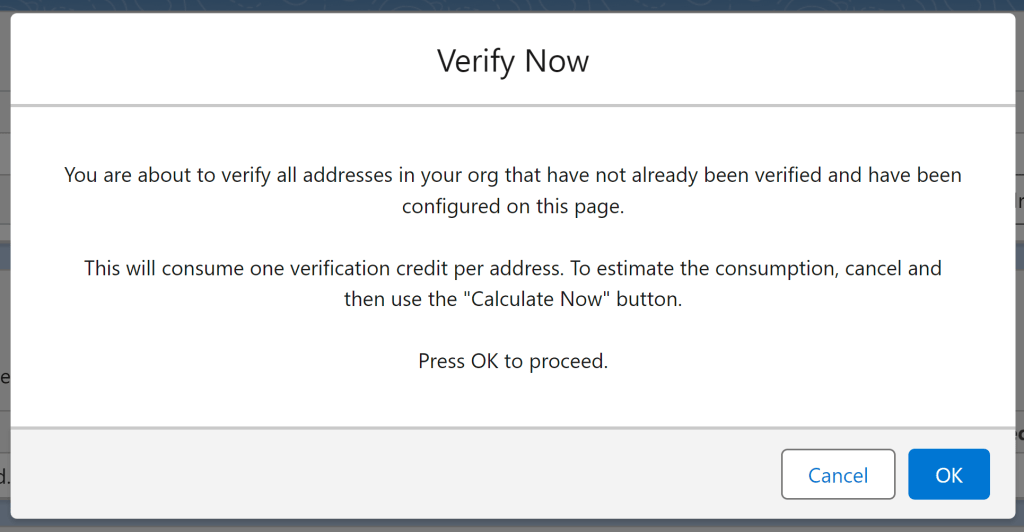Screen dimensions: 1024x532
Task: Click the verification credit consumption paragraph
Action: pyautogui.click(x=513, y=283)
